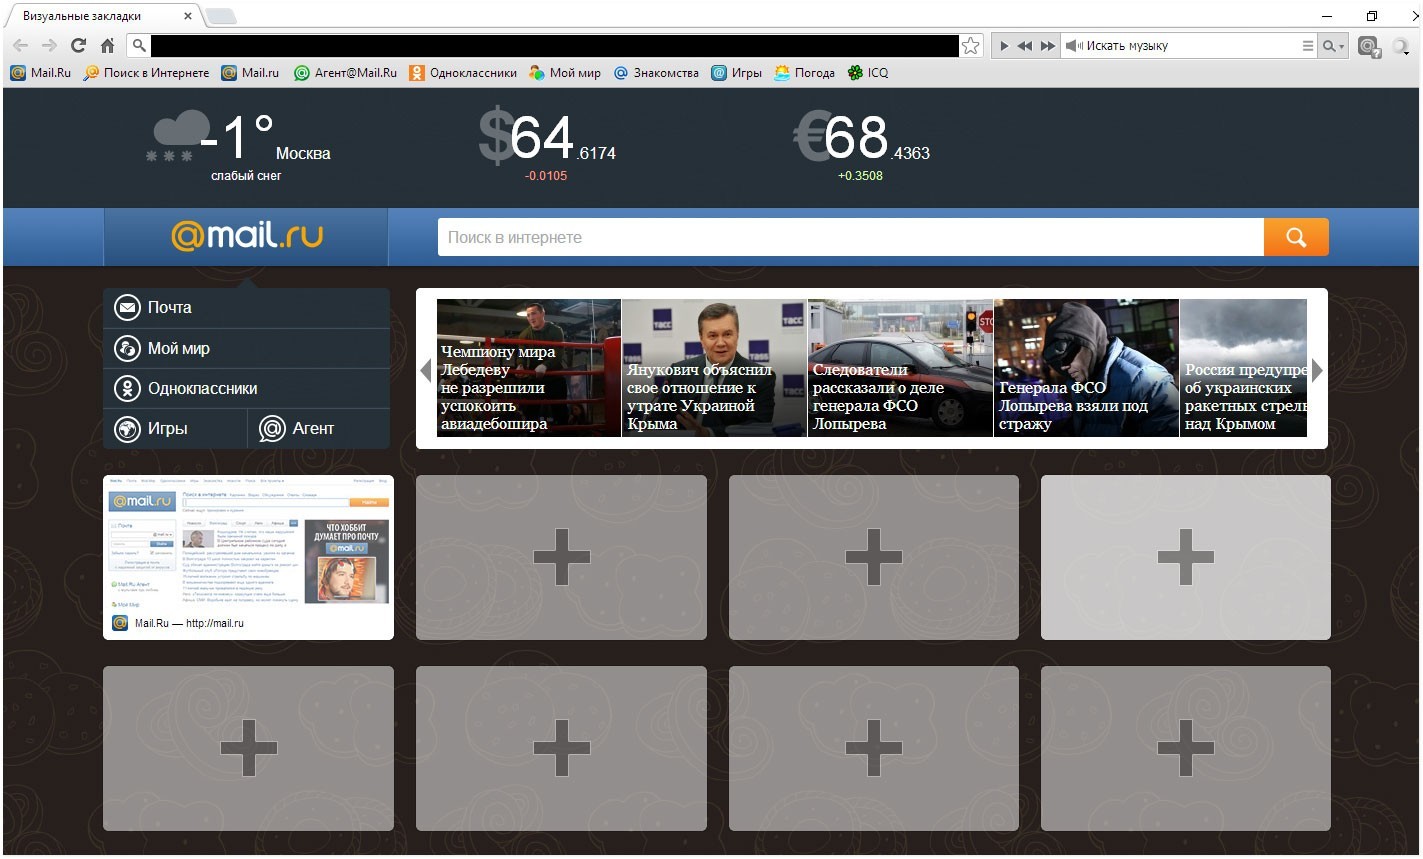Image resolution: width=1423 pixels, height=859 pixels.
Task: Open a new browser tab
Action: coord(221,16)
